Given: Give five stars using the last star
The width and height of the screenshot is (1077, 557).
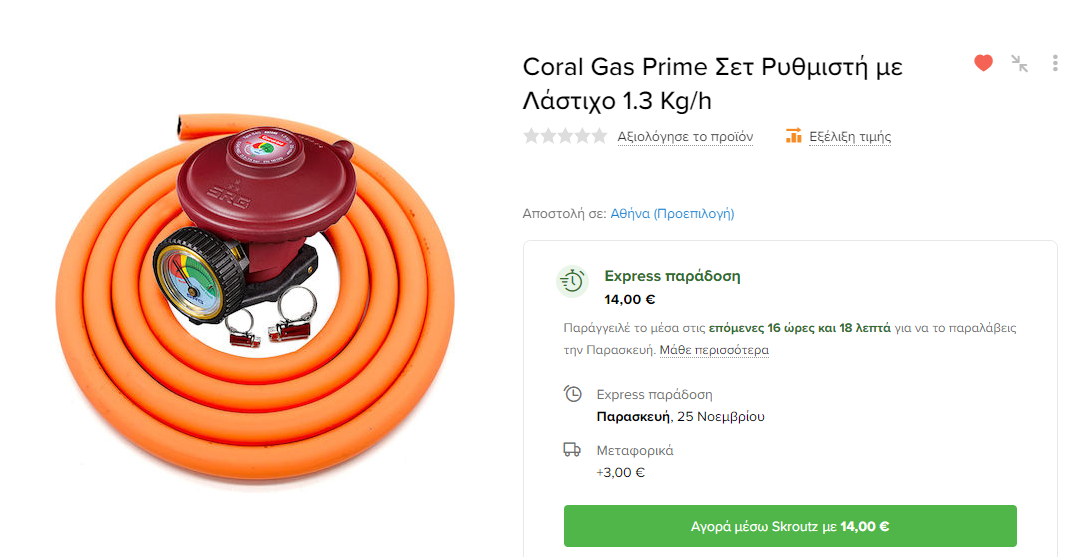Looking at the screenshot, I should click(x=600, y=136).
